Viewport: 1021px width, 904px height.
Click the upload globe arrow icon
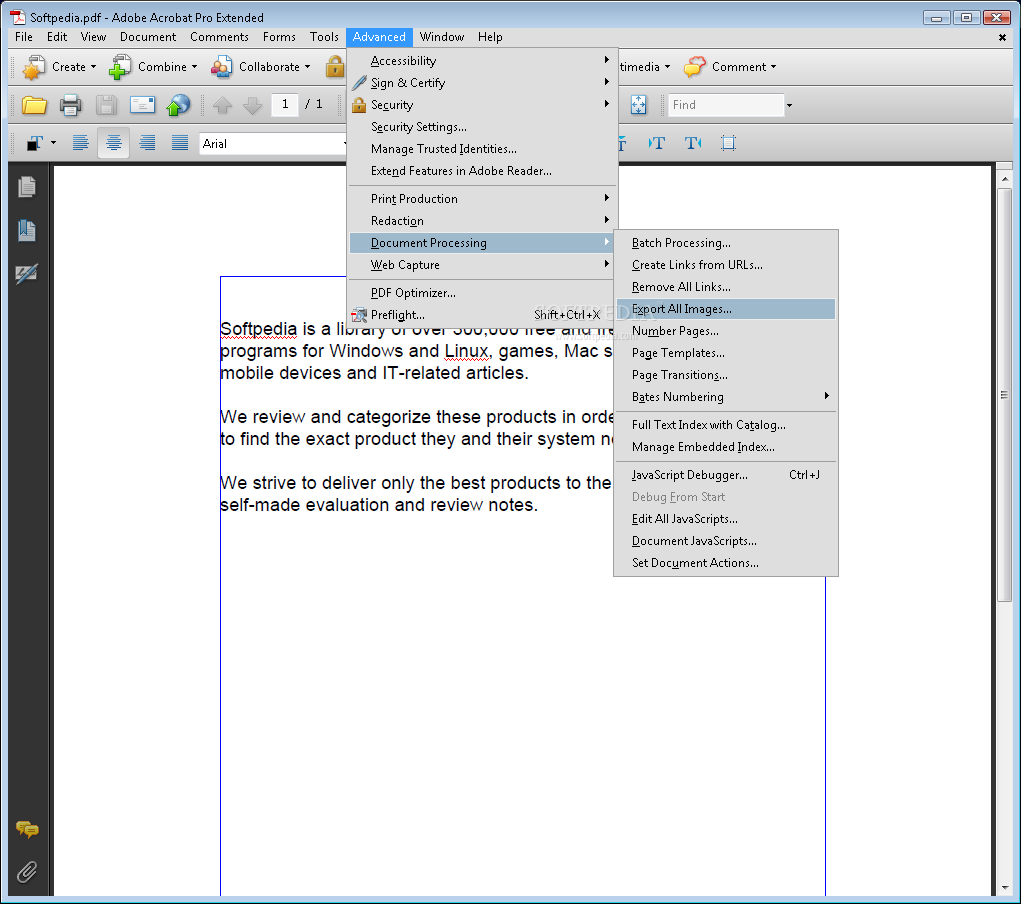click(178, 105)
